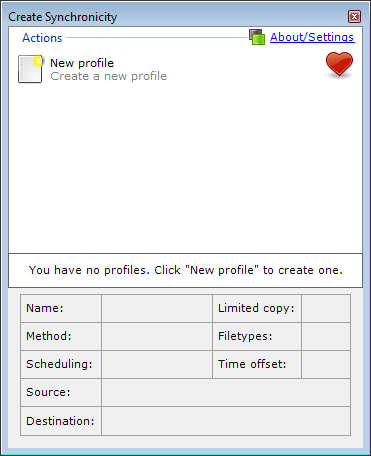The height and width of the screenshot is (456, 371).
Task: Click the "Destination:" label cell
Action: tap(61, 421)
